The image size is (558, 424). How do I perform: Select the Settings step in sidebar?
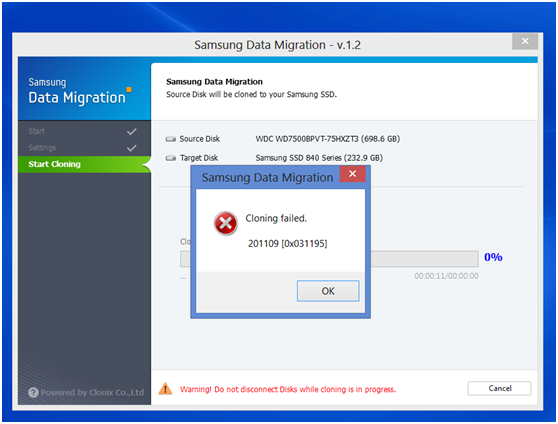point(84,148)
